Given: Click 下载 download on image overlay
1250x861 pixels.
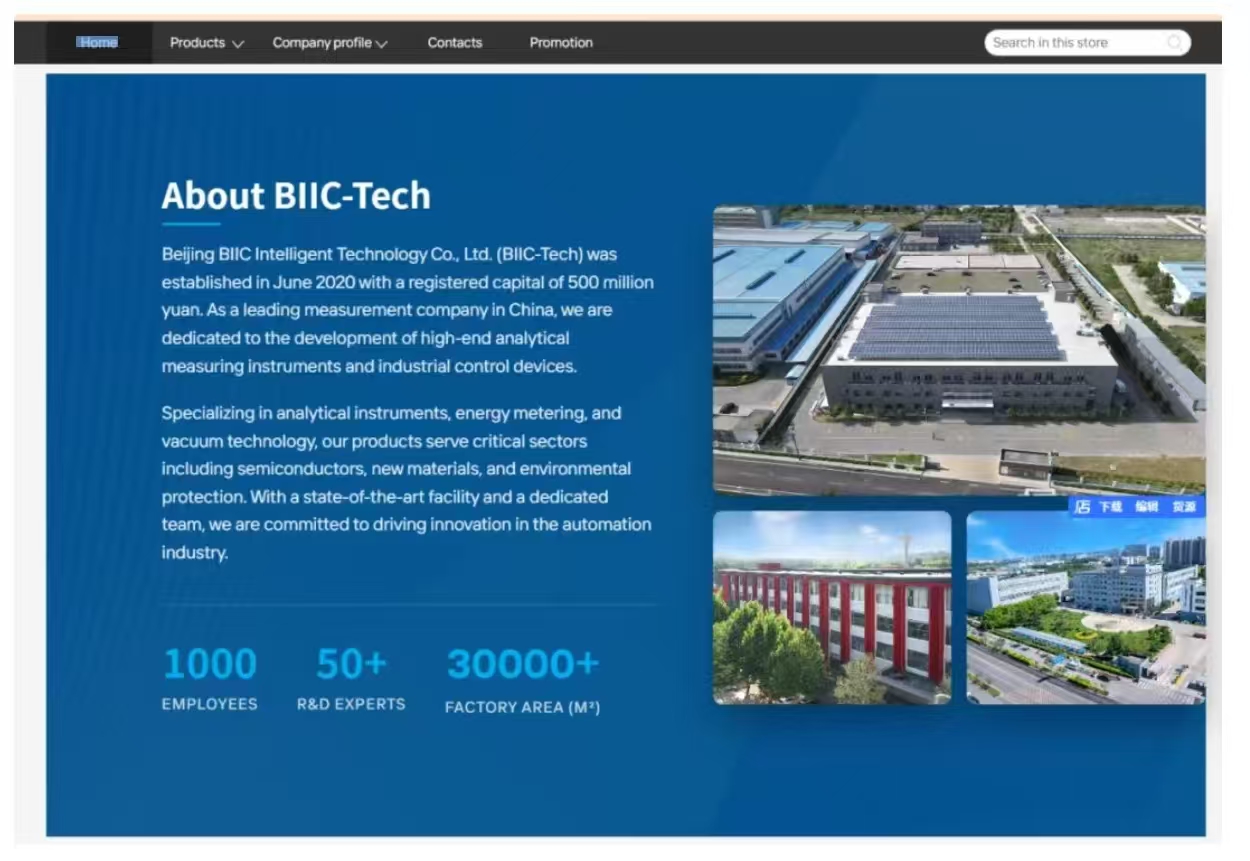Looking at the screenshot, I should (x=1110, y=507).
